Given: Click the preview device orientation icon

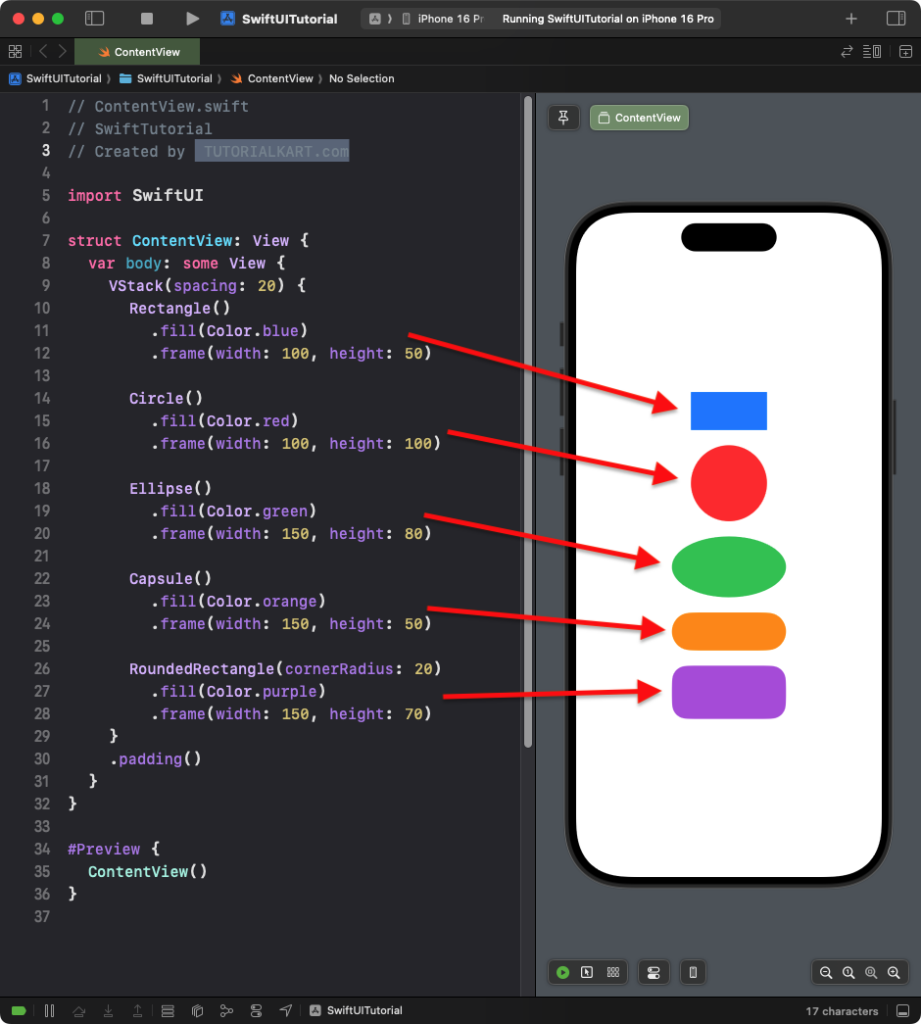Looking at the screenshot, I should pos(693,972).
